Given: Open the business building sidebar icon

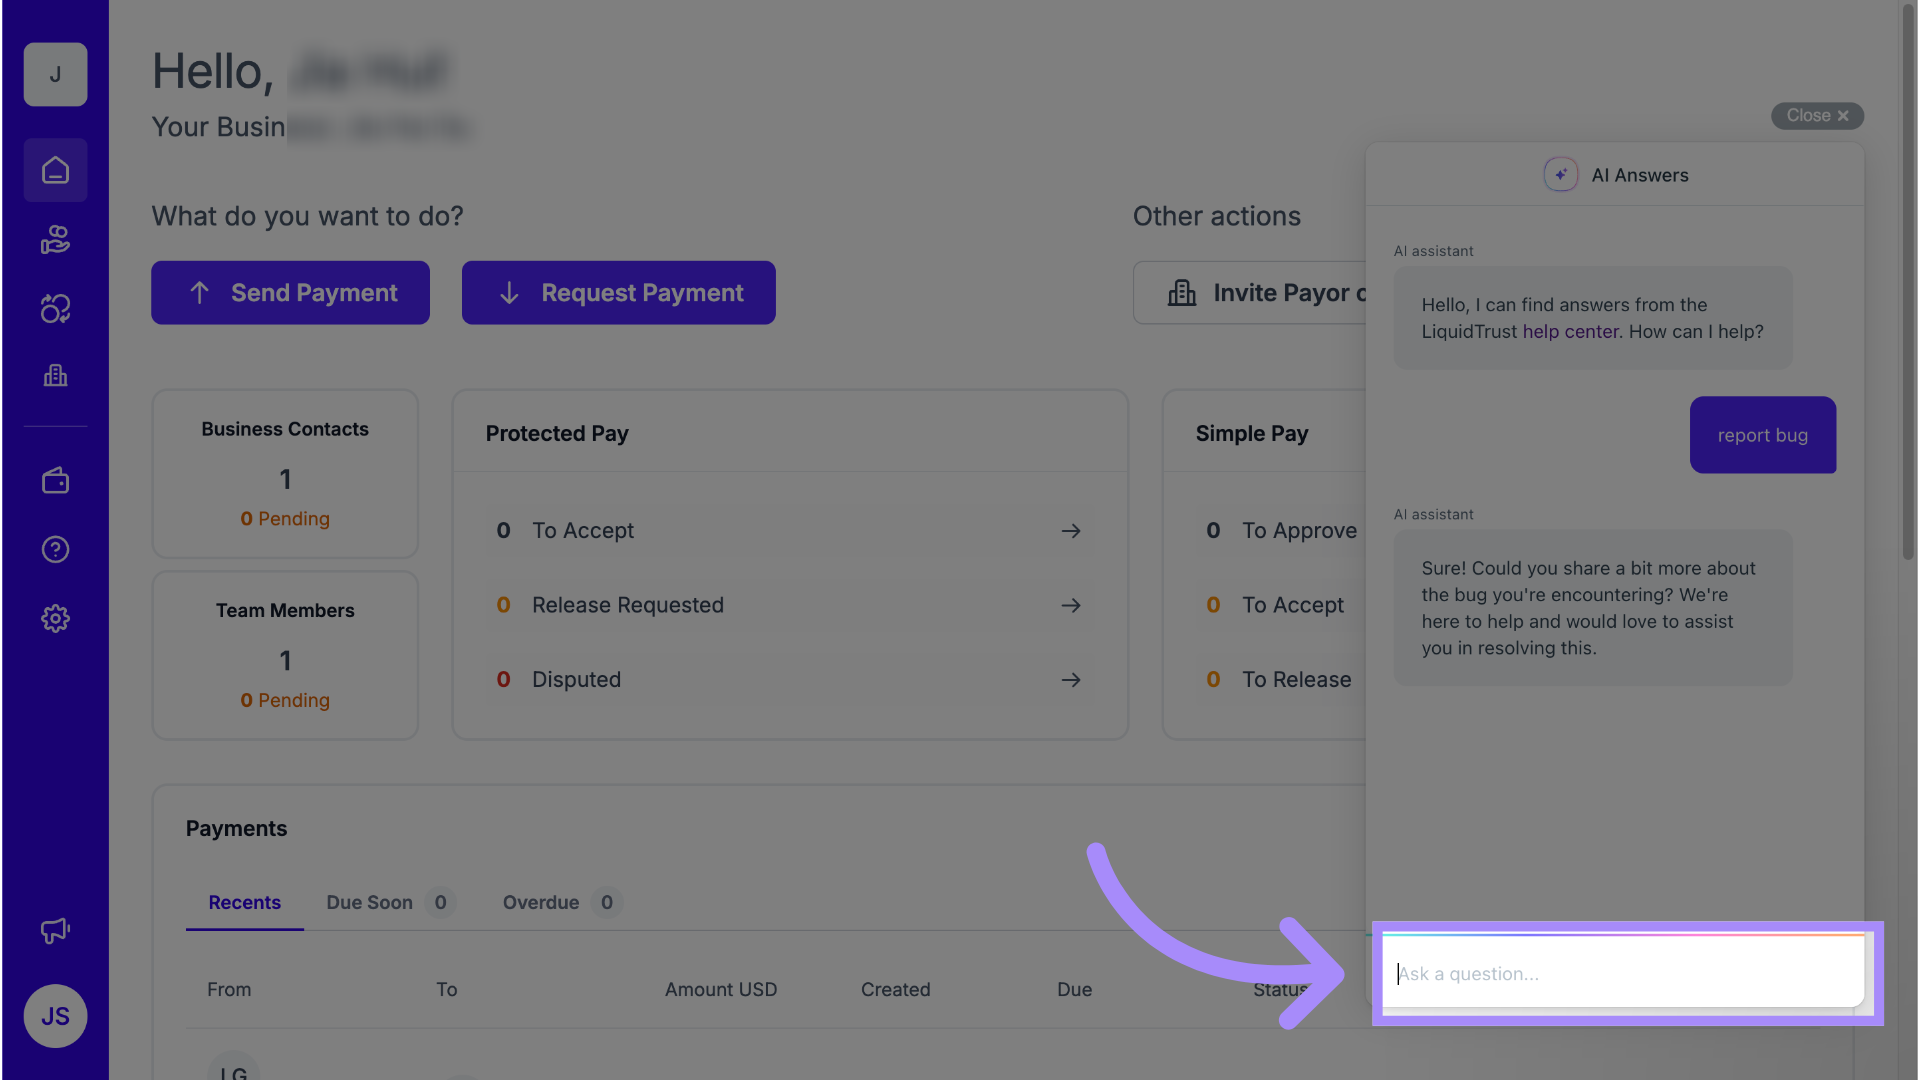Looking at the screenshot, I should 55,376.
